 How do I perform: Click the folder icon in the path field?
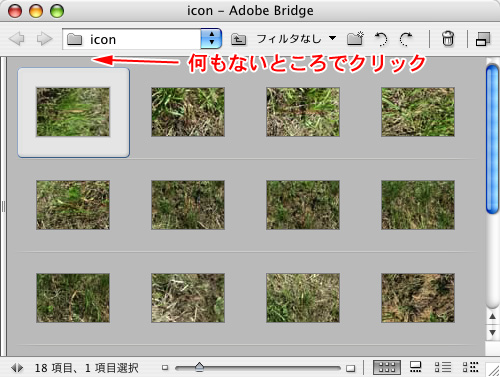pyautogui.click(x=74, y=39)
